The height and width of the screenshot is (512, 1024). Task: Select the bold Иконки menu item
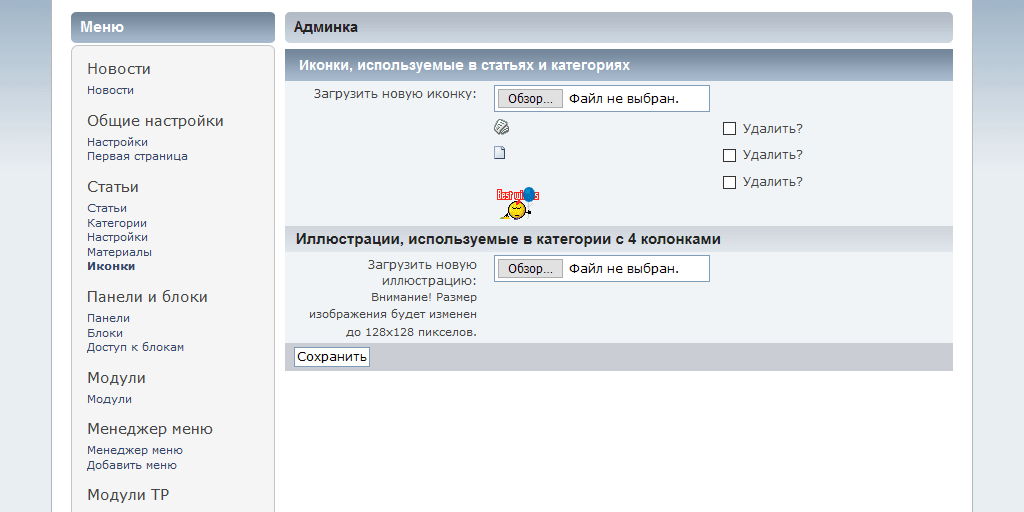point(111,266)
